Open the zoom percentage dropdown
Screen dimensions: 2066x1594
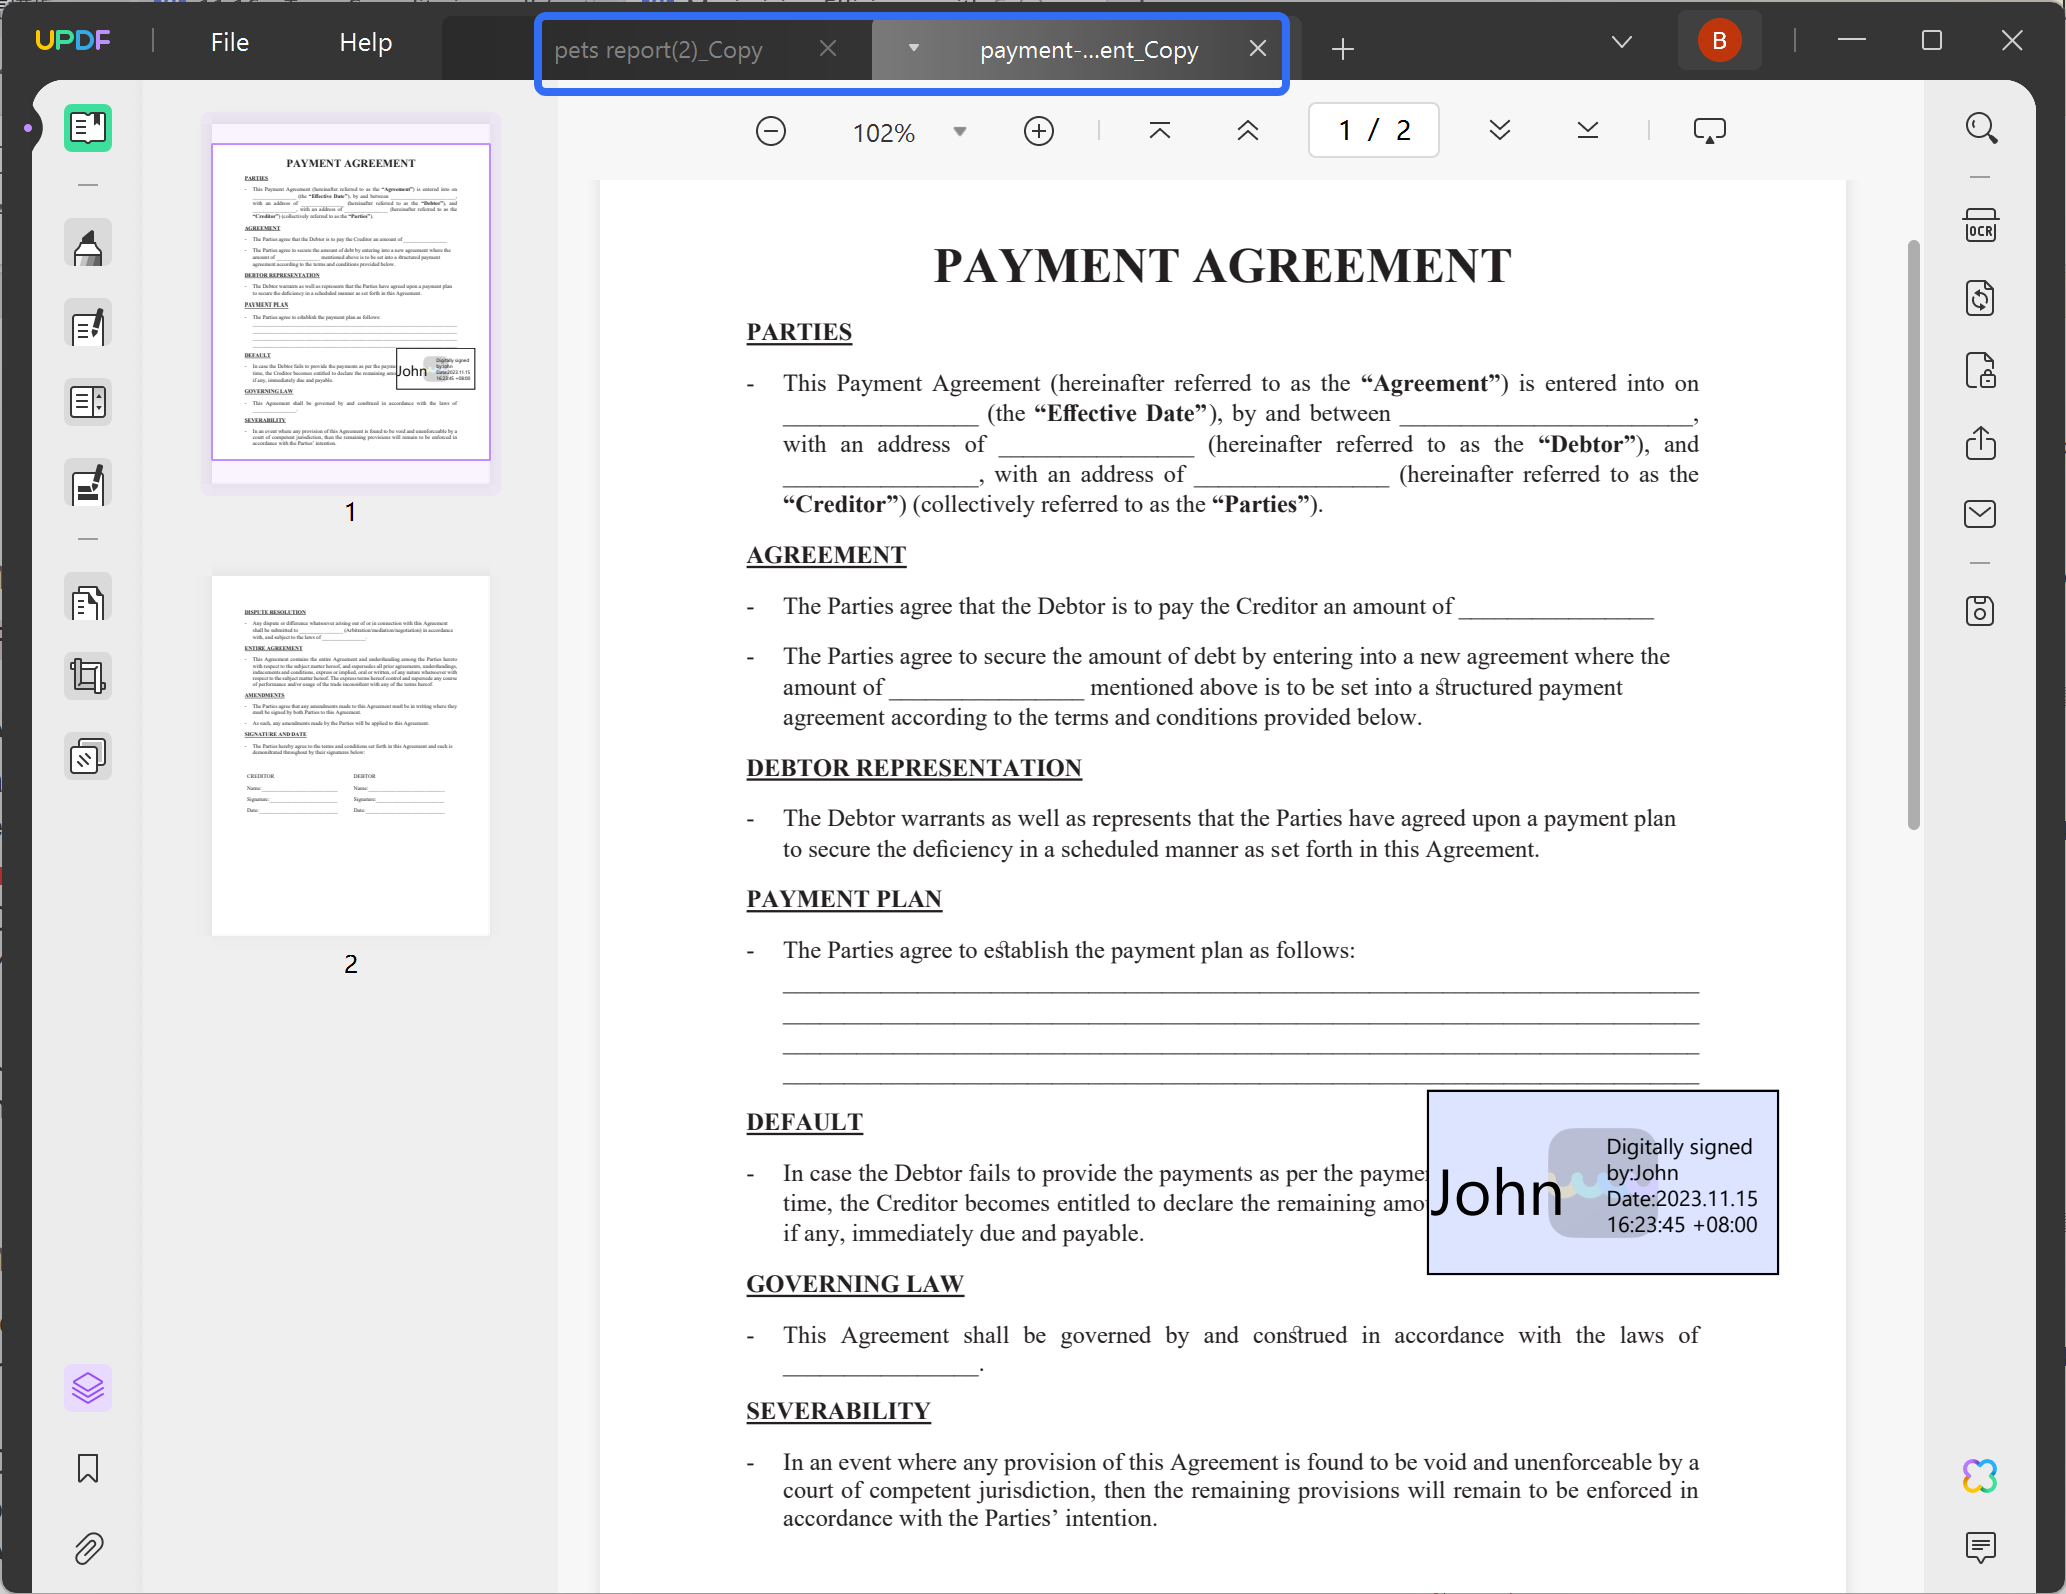click(957, 131)
